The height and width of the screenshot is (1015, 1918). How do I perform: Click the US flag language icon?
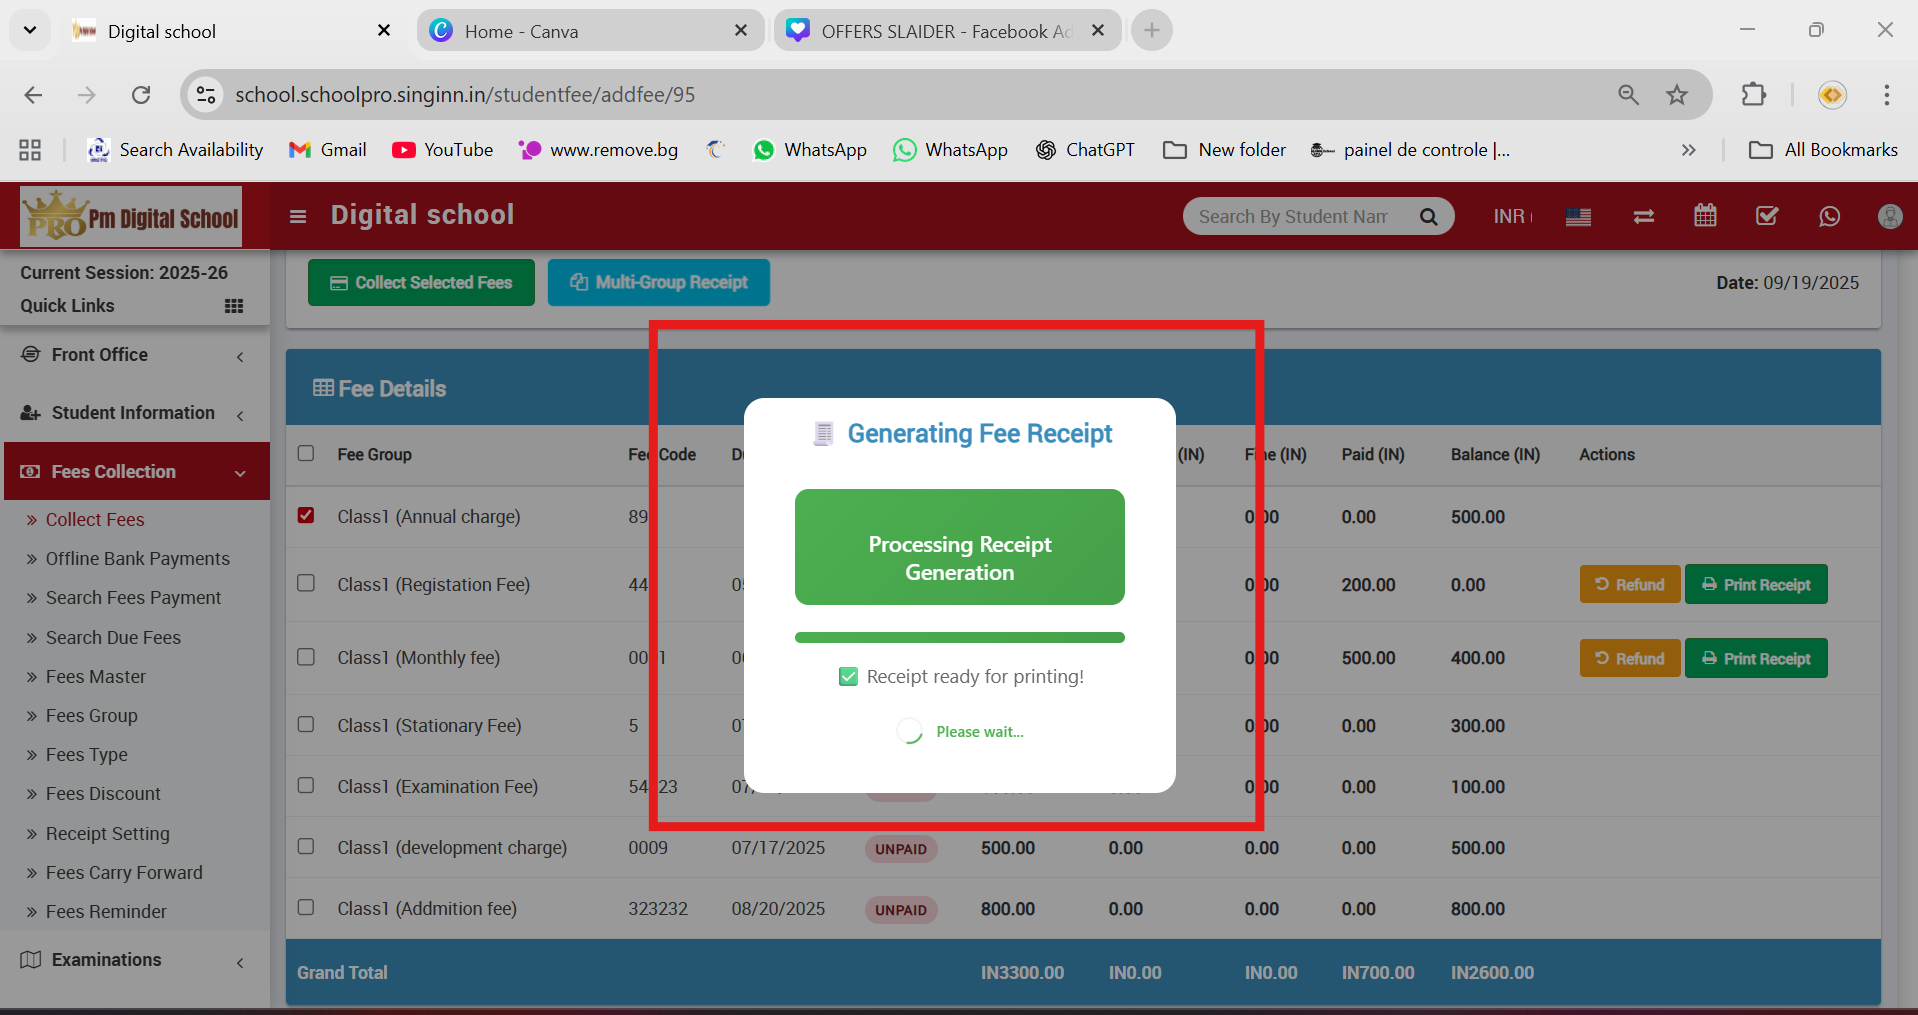(1578, 217)
